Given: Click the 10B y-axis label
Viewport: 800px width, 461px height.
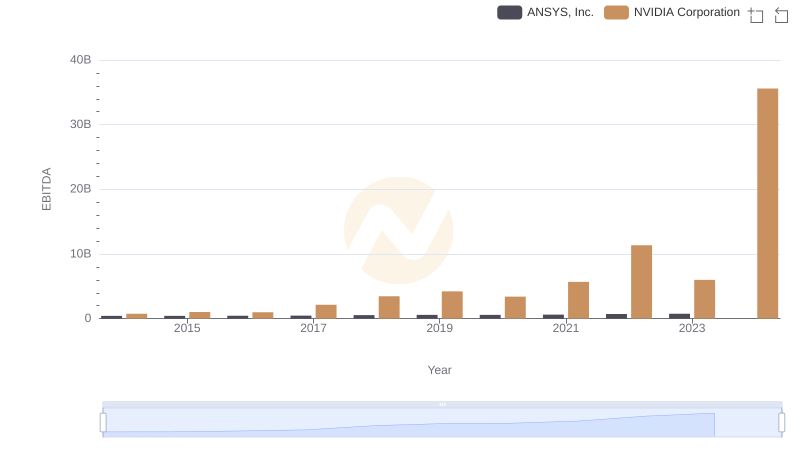Looking at the screenshot, I should [x=81, y=254].
